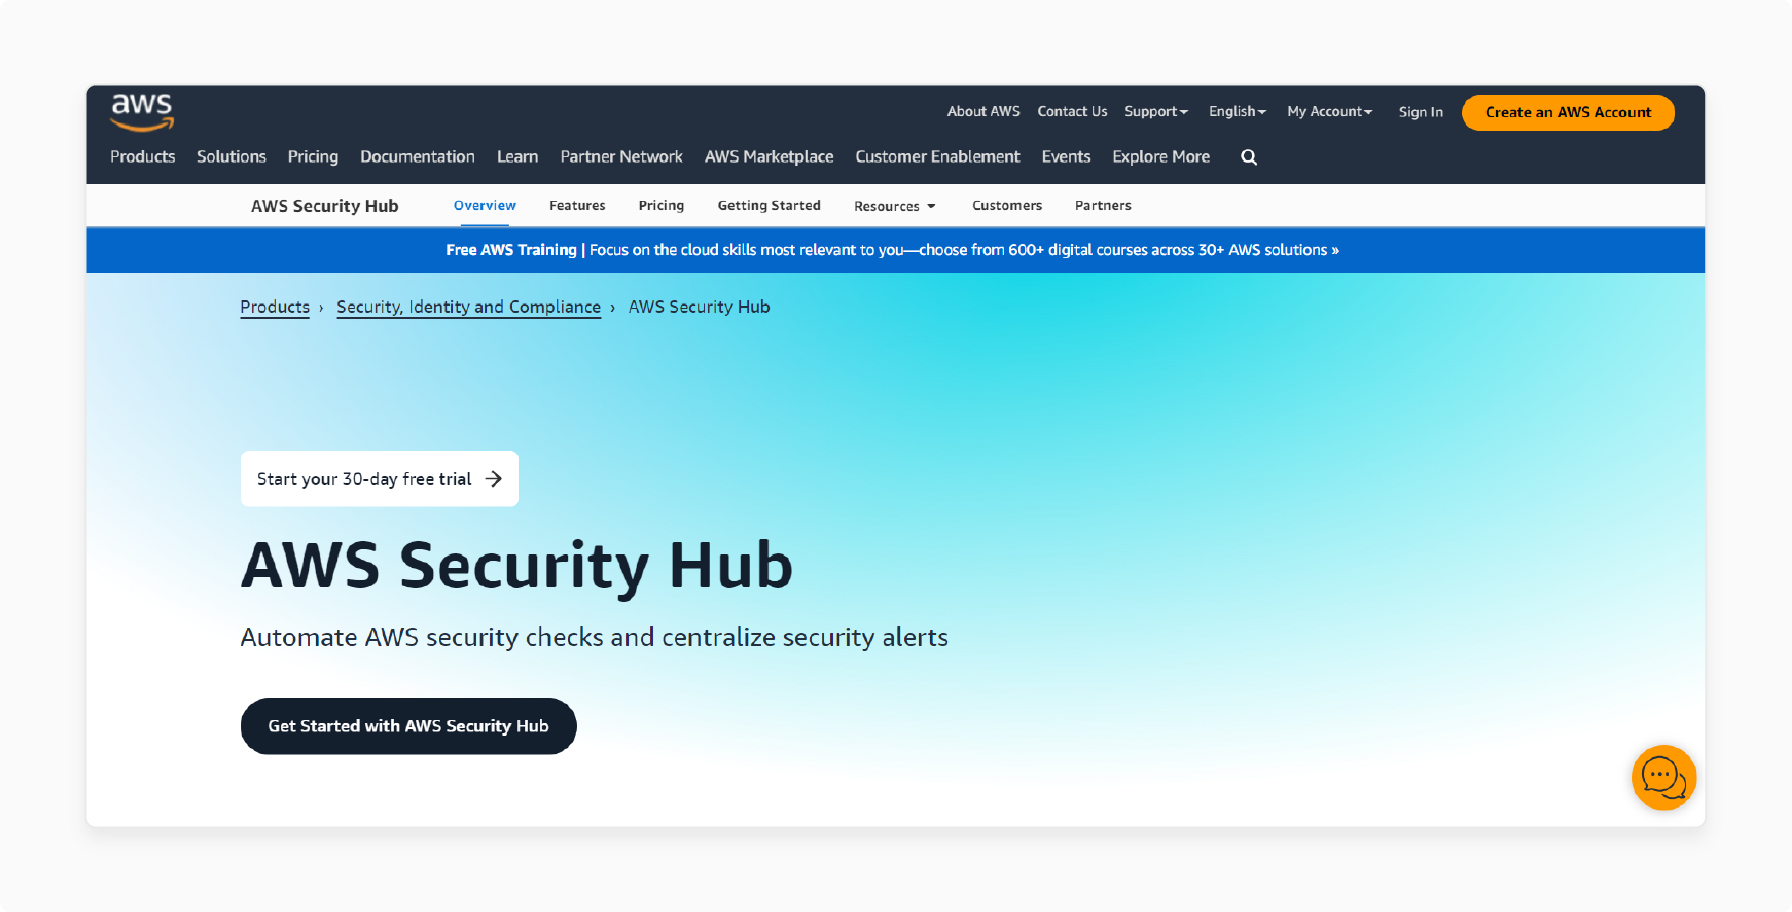The image size is (1792, 912).
Task: Select the Features tab
Action: coord(577,205)
